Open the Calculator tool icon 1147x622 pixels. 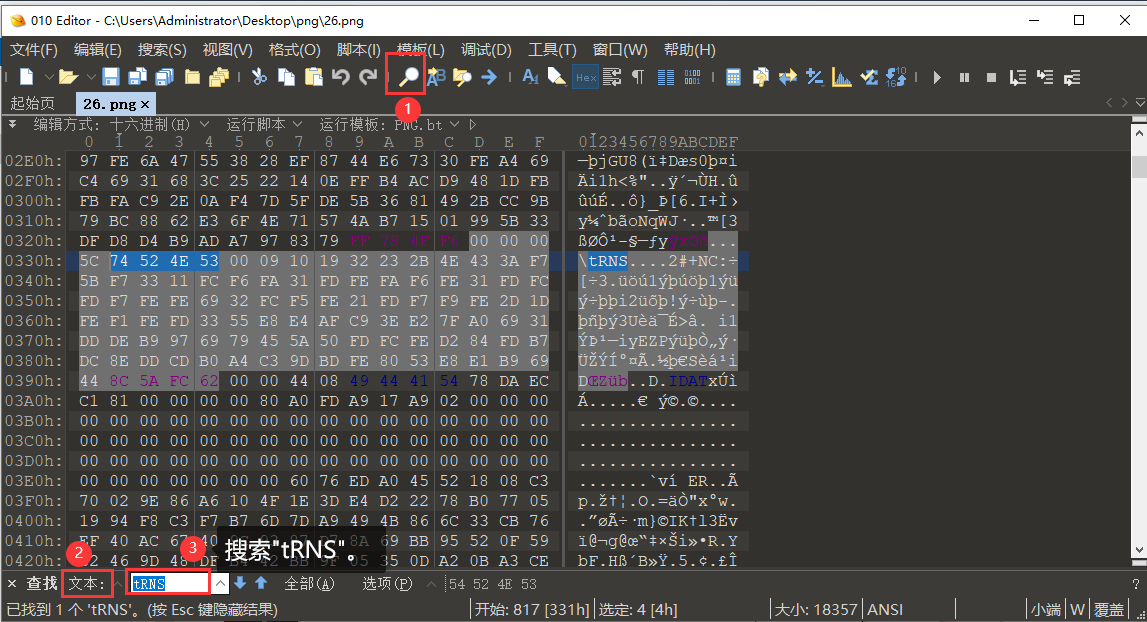click(x=733, y=77)
